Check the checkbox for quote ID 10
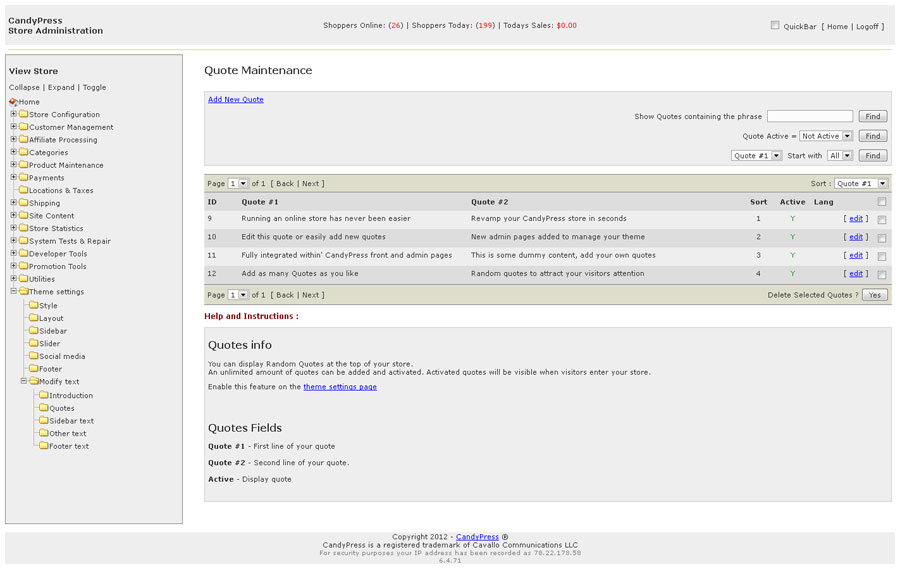The width and height of the screenshot is (900, 569). pyautogui.click(x=882, y=238)
